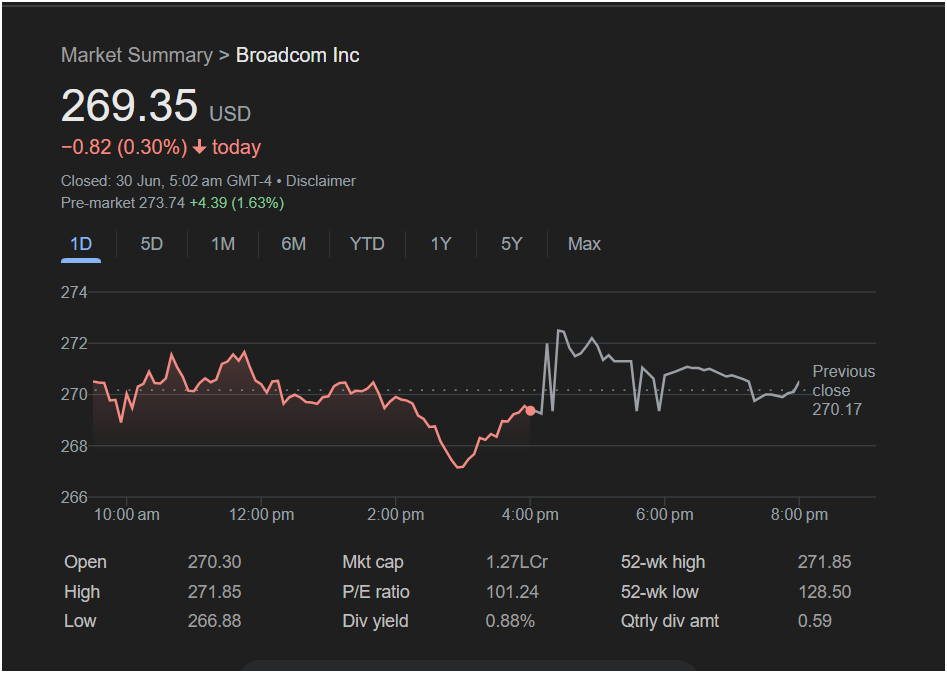Click the USD currency label
The image size is (947, 673).
coord(230,114)
